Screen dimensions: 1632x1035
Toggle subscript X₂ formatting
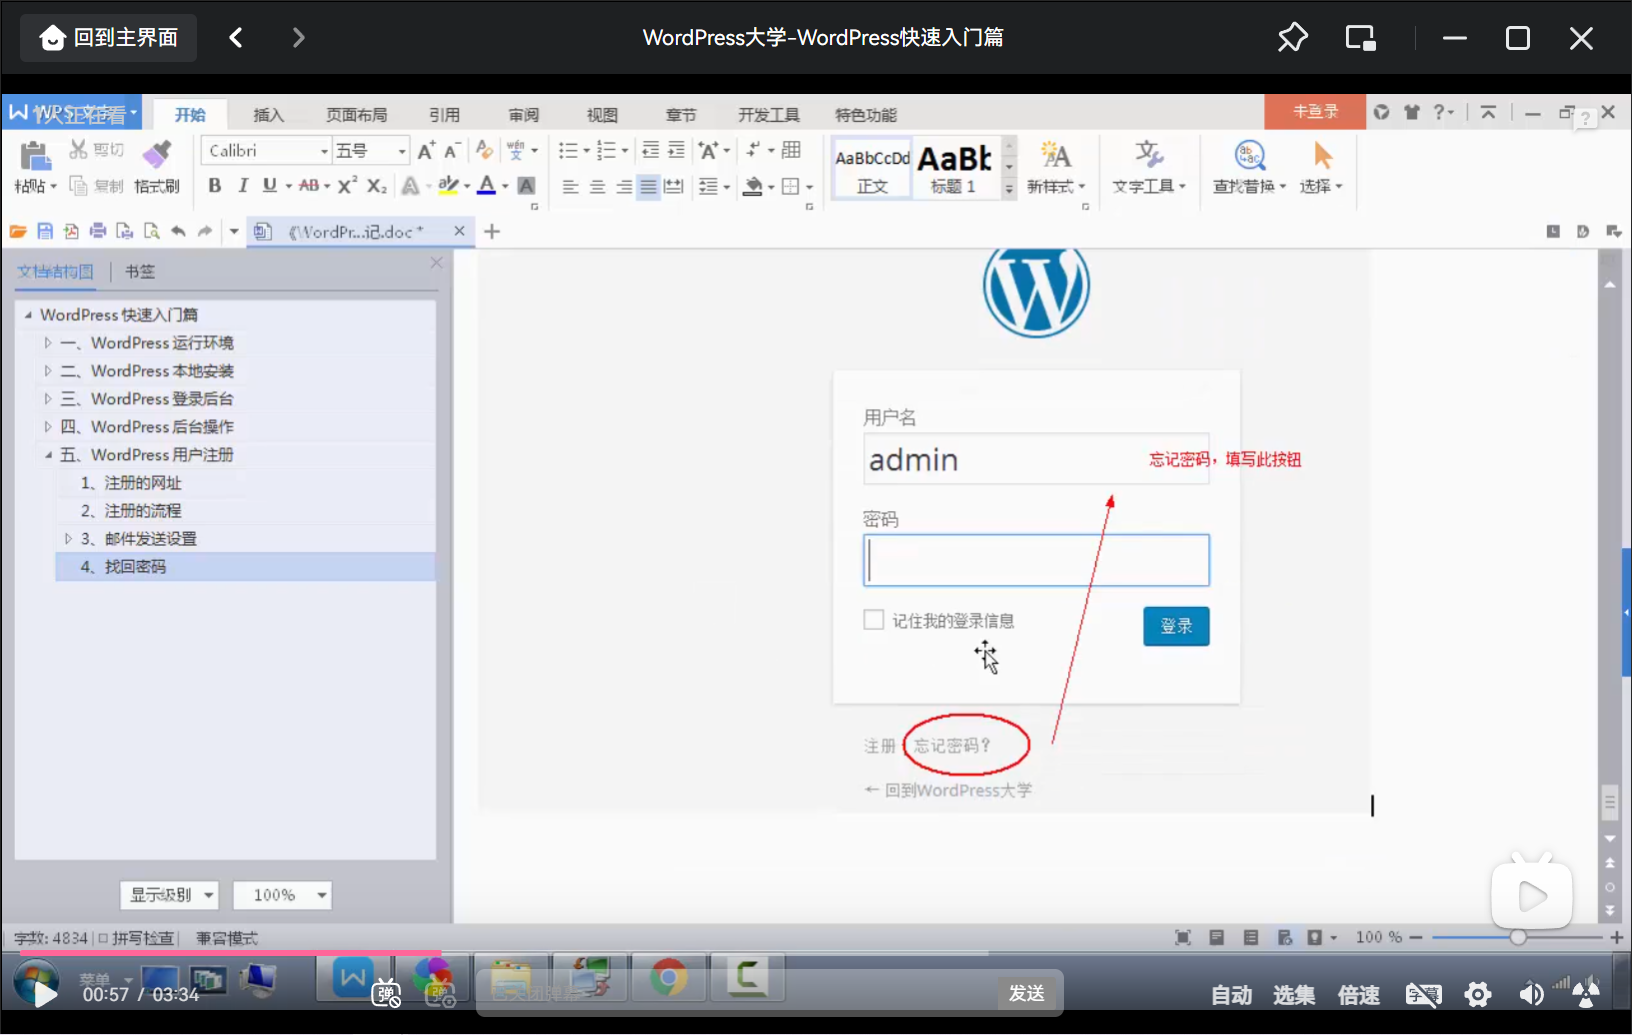[x=376, y=185]
